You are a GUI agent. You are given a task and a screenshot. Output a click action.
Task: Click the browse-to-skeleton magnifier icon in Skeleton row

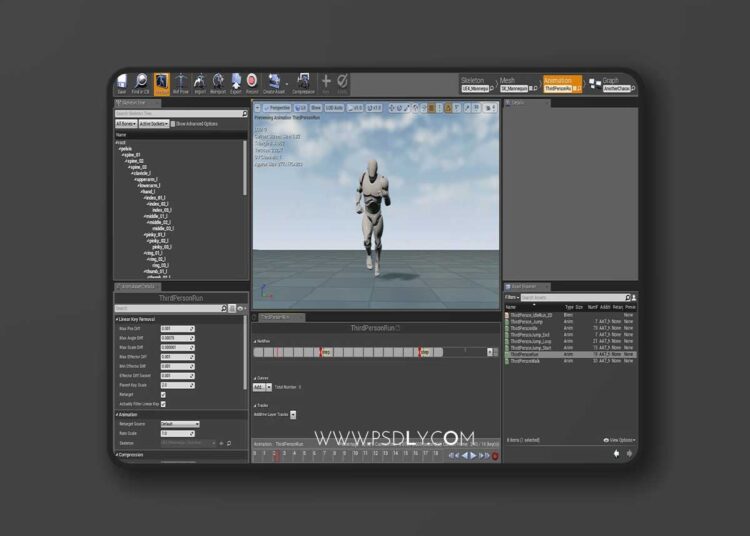(229, 443)
